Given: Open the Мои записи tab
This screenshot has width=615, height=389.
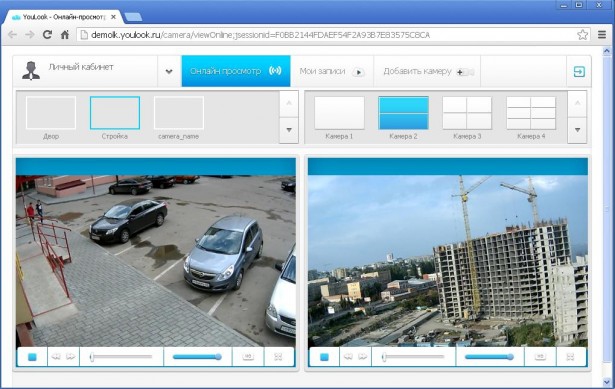Looking at the screenshot, I should pyautogui.click(x=332, y=71).
